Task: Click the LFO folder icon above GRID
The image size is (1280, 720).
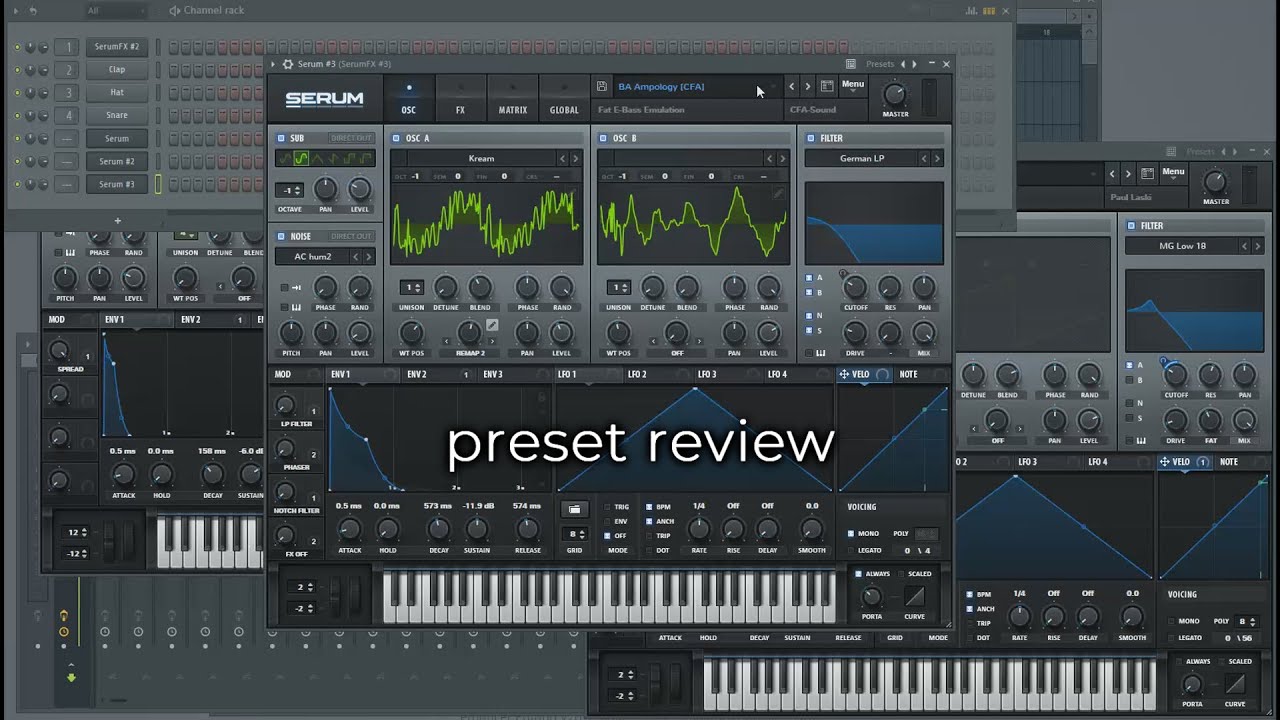Action: [x=574, y=509]
